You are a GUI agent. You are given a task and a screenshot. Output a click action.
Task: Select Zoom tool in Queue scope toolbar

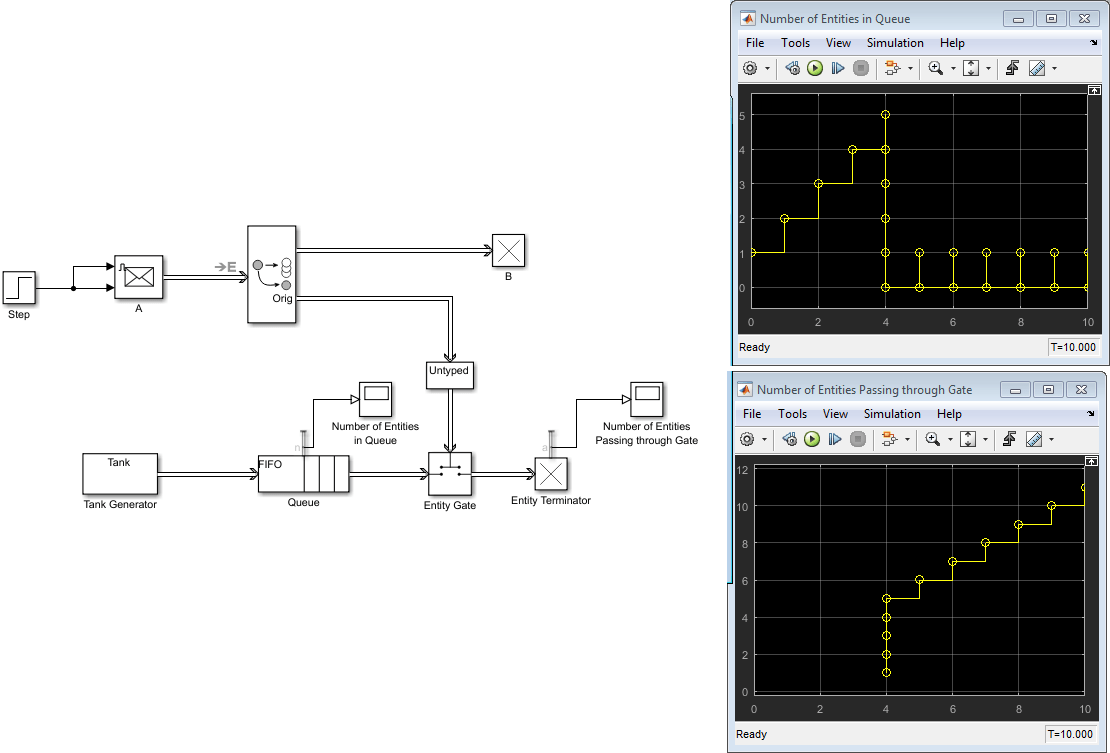pos(936,68)
